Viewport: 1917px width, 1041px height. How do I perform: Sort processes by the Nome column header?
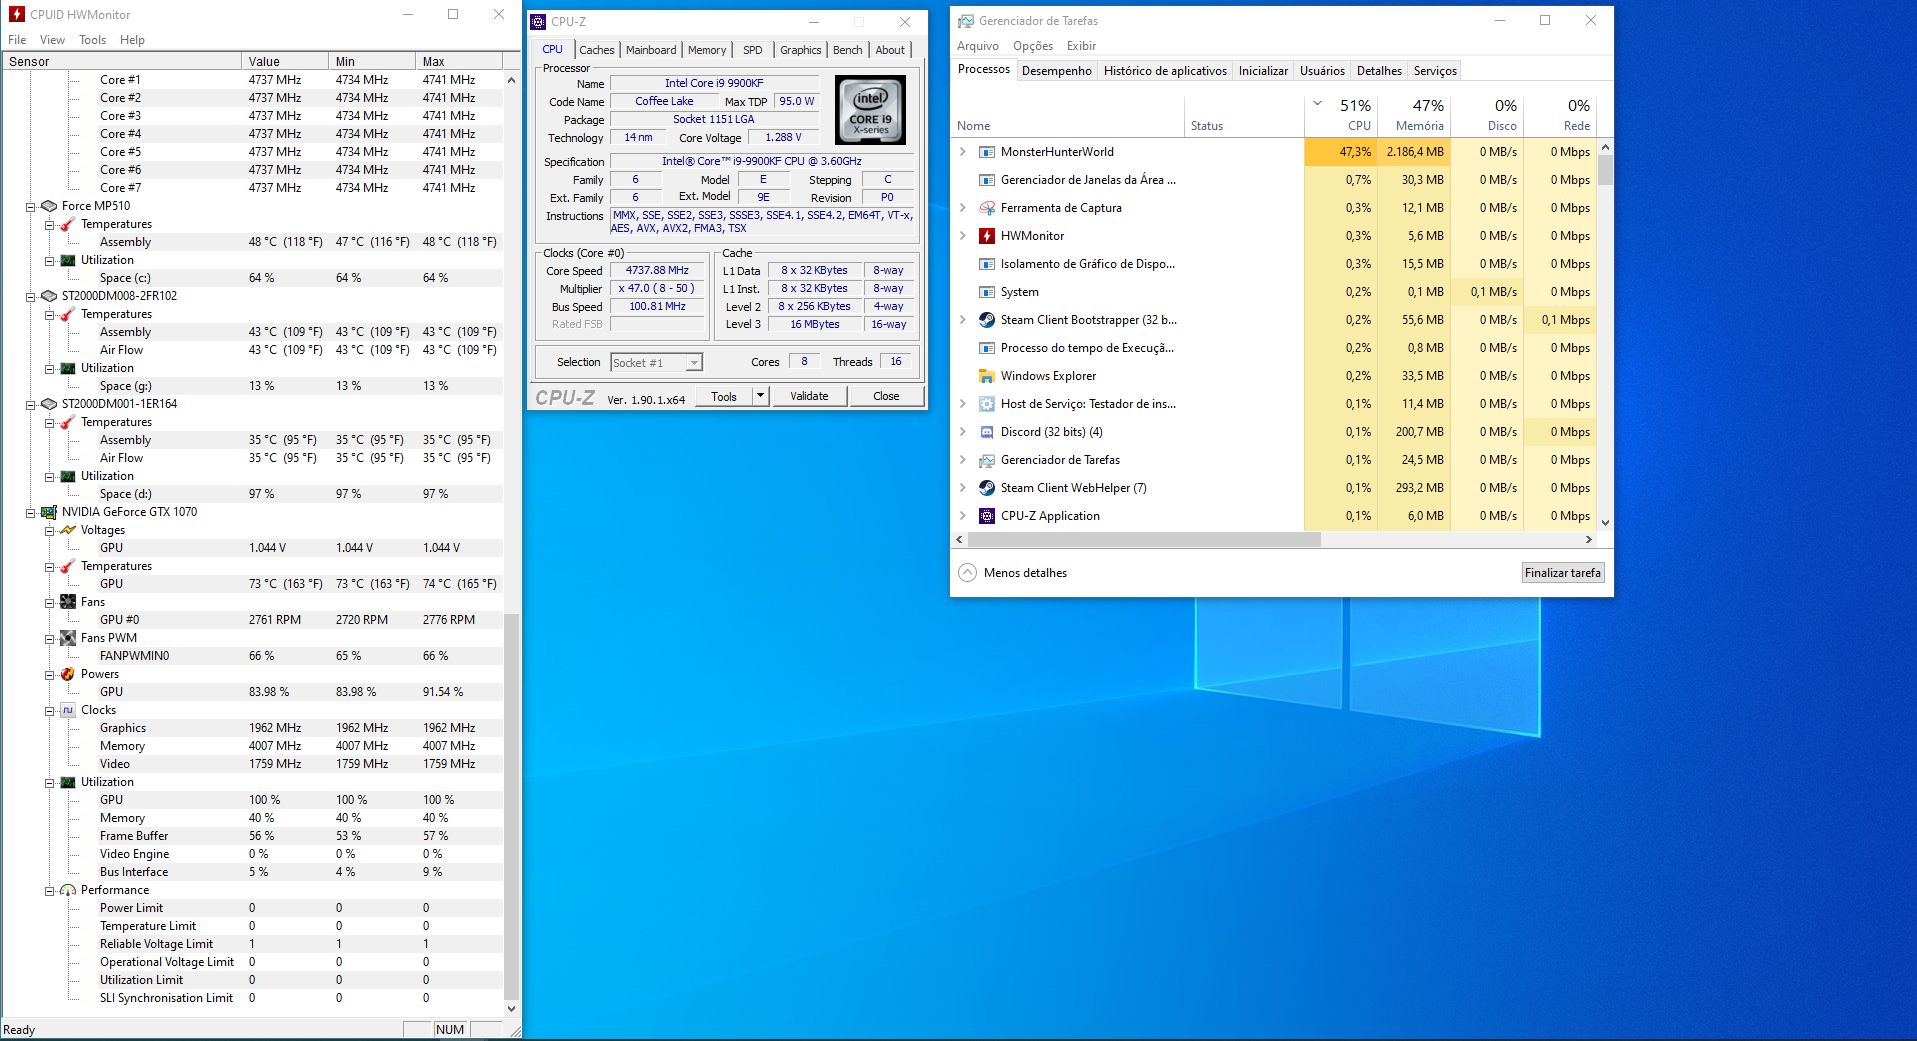click(x=1067, y=115)
